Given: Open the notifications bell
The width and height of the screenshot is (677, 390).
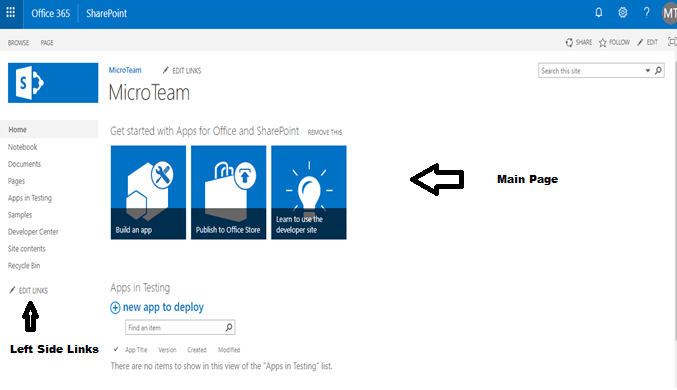Looking at the screenshot, I should (598, 13).
